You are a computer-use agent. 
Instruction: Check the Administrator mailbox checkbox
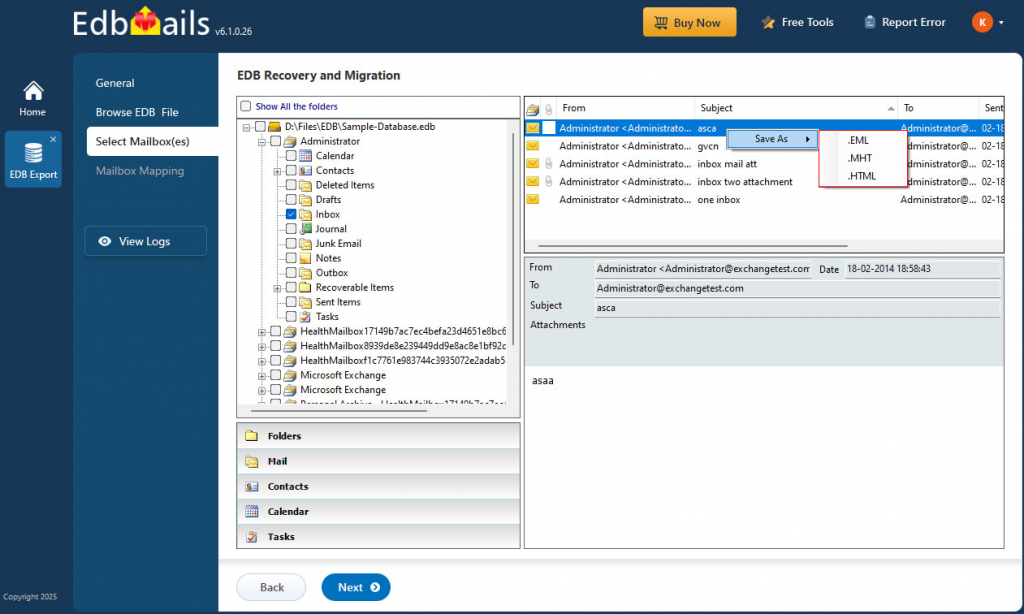coord(276,141)
